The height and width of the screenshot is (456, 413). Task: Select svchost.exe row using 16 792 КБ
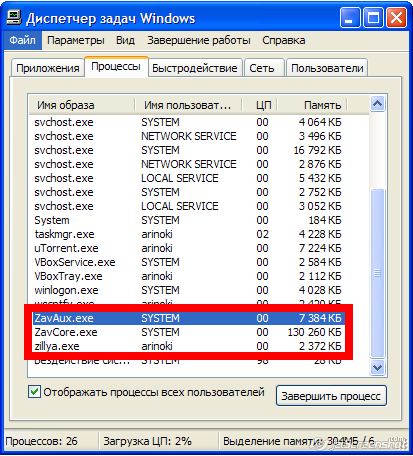click(188, 150)
